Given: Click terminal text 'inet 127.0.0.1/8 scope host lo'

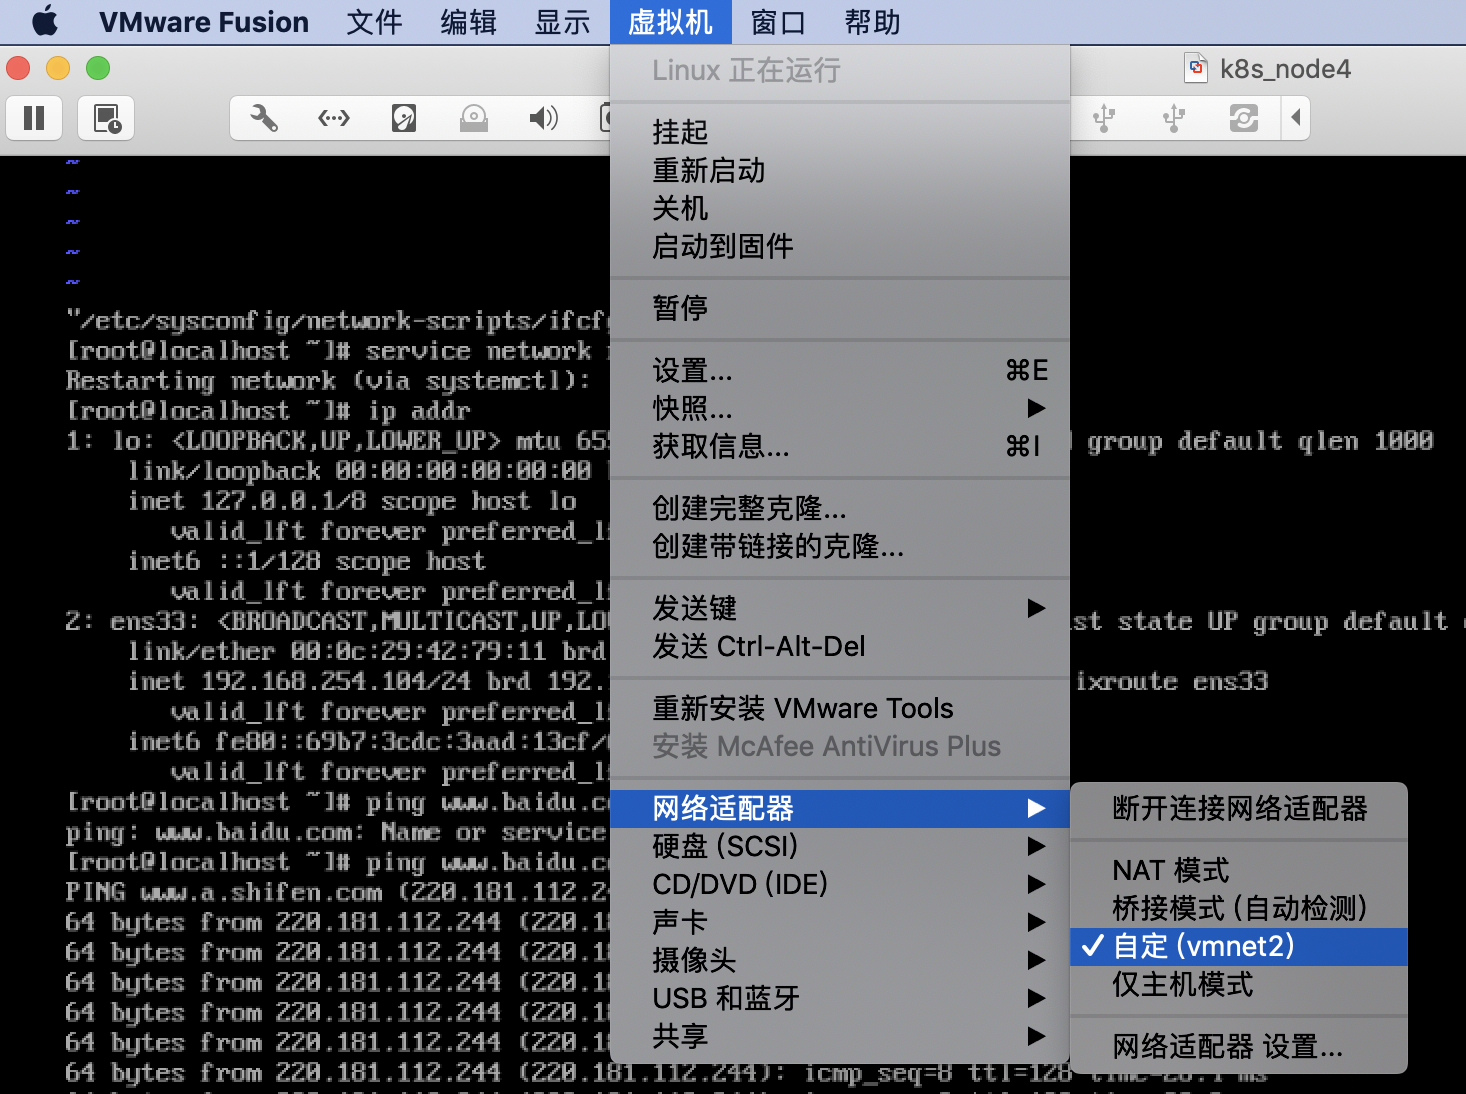Looking at the screenshot, I should tap(352, 501).
